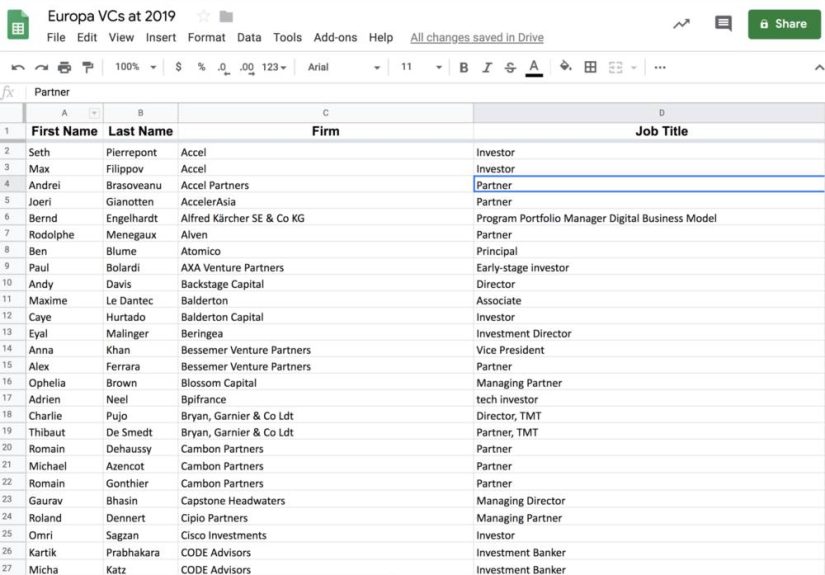825x575 pixels.
Task: Open the 123 number format dropdown
Action: tap(274, 67)
